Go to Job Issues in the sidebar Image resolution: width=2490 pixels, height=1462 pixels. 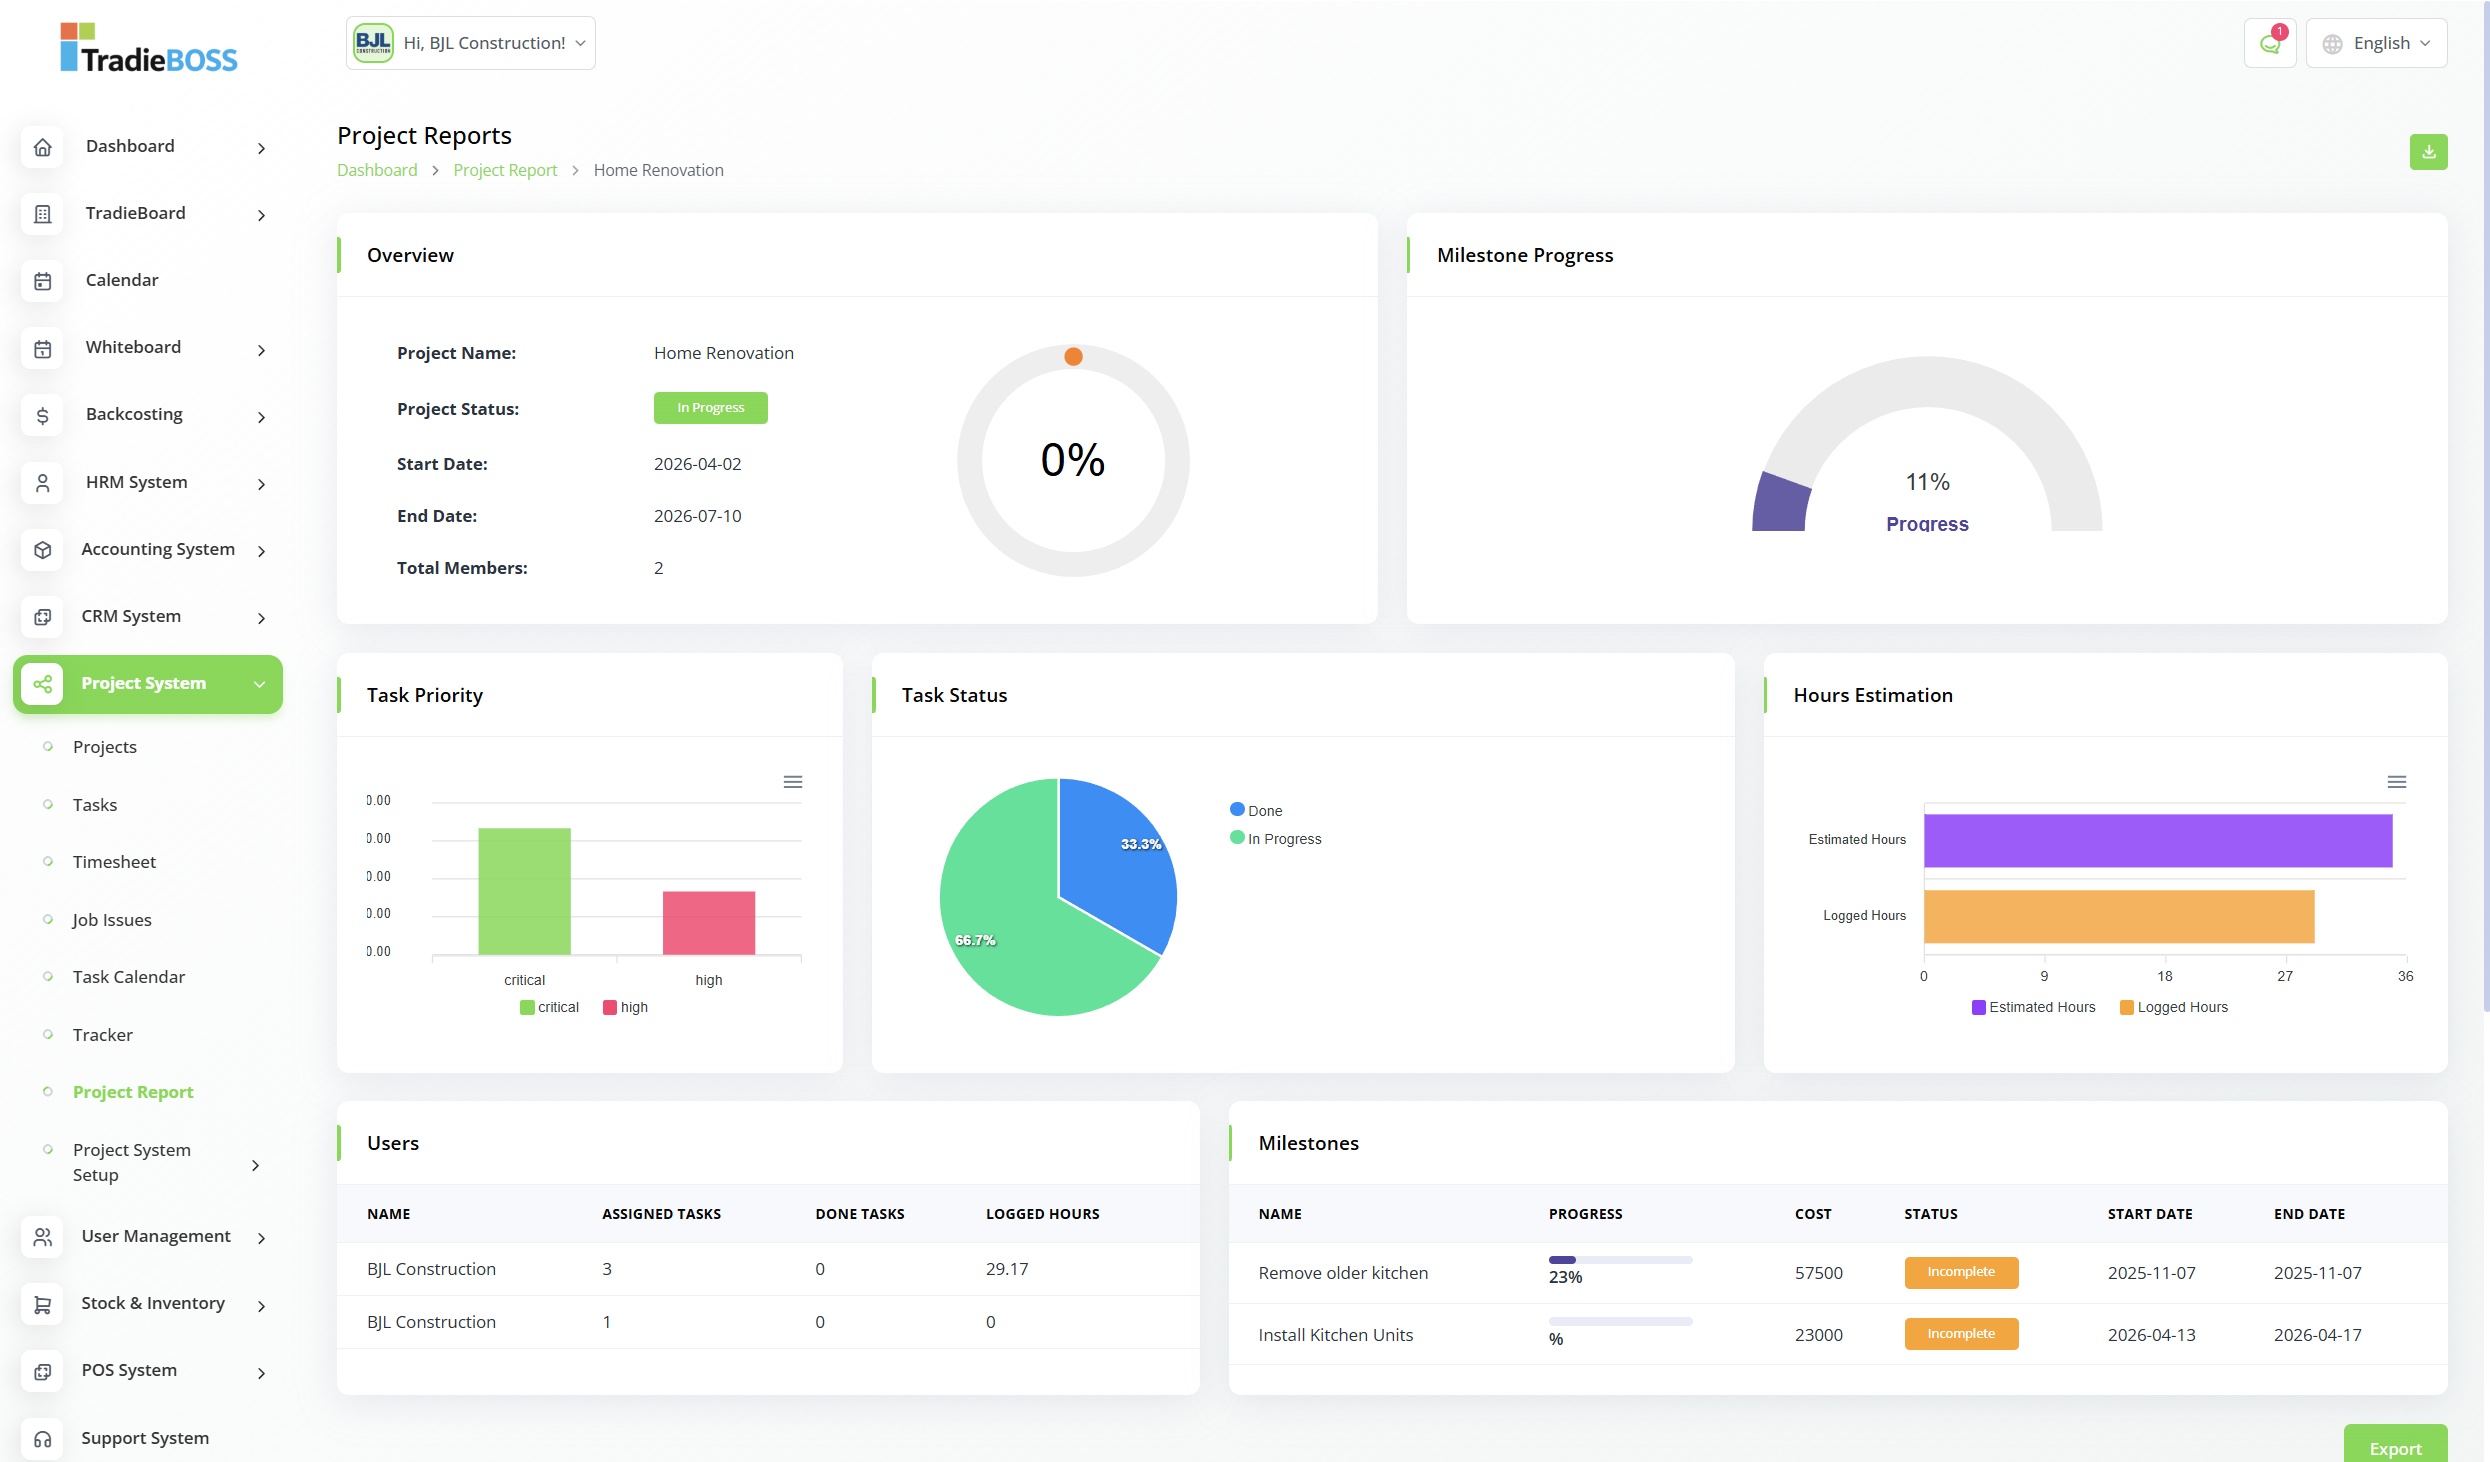(111, 920)
